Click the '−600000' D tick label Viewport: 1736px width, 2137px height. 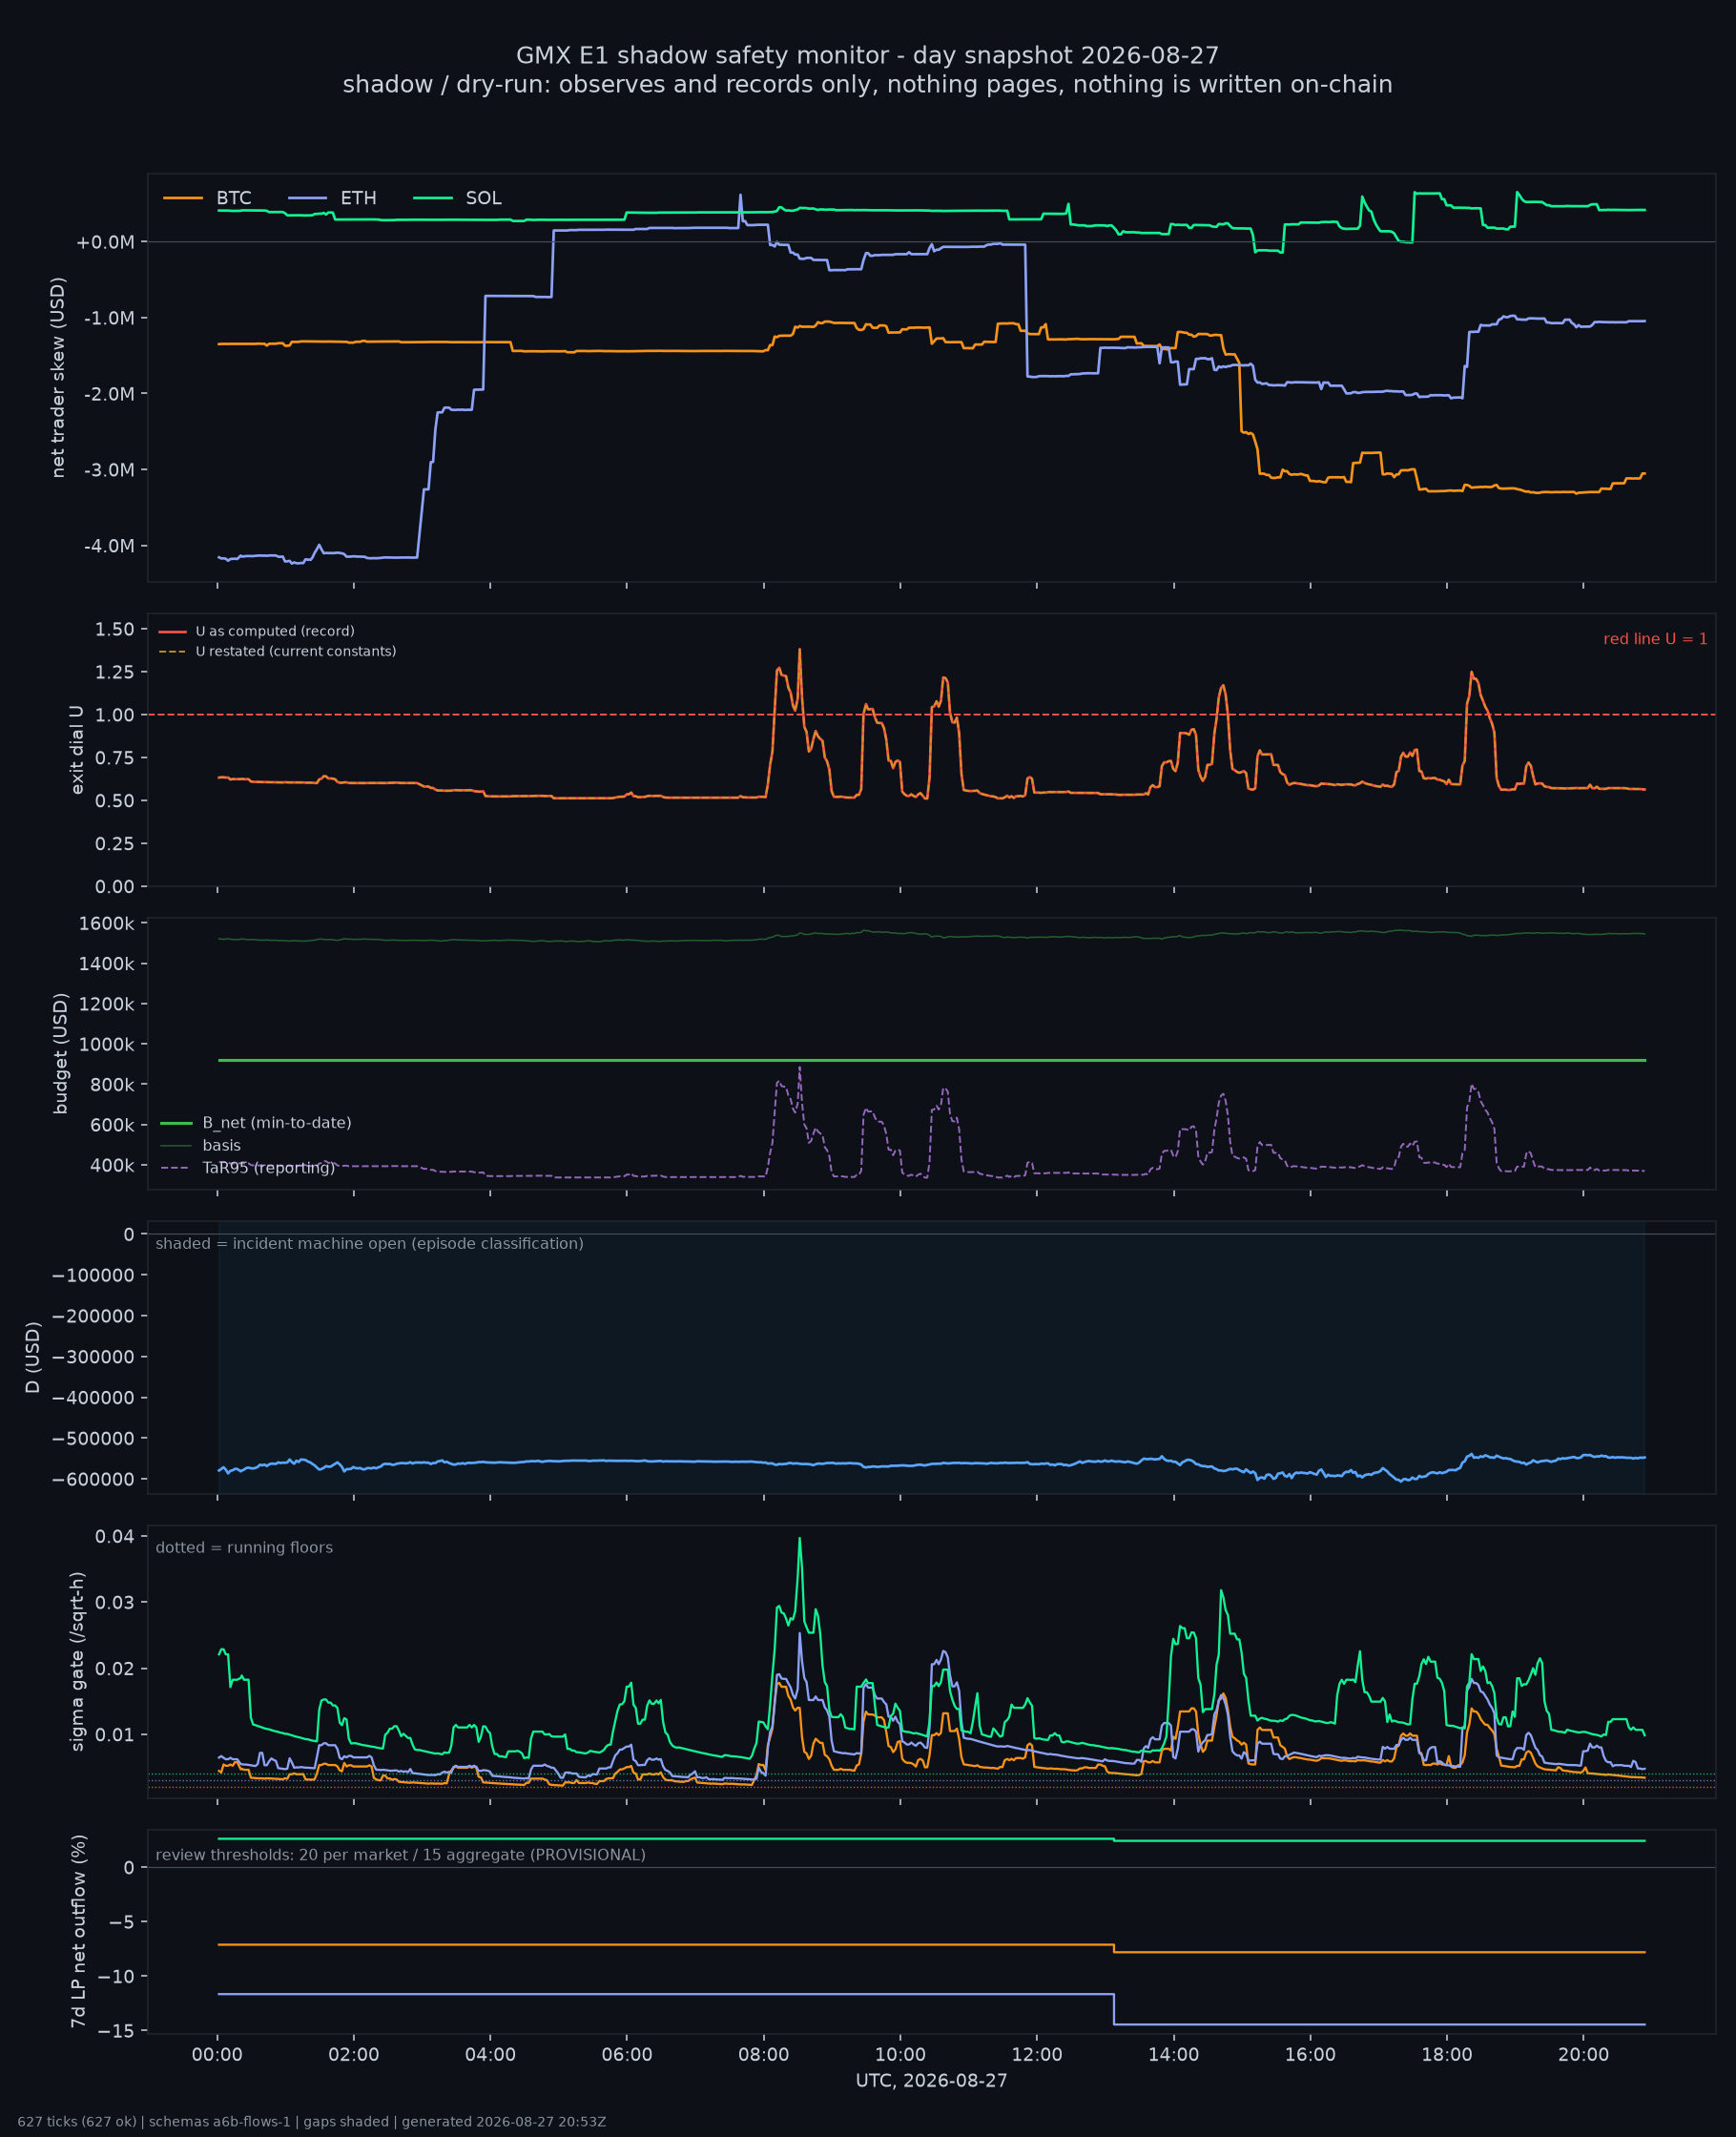coord(92,1479)
